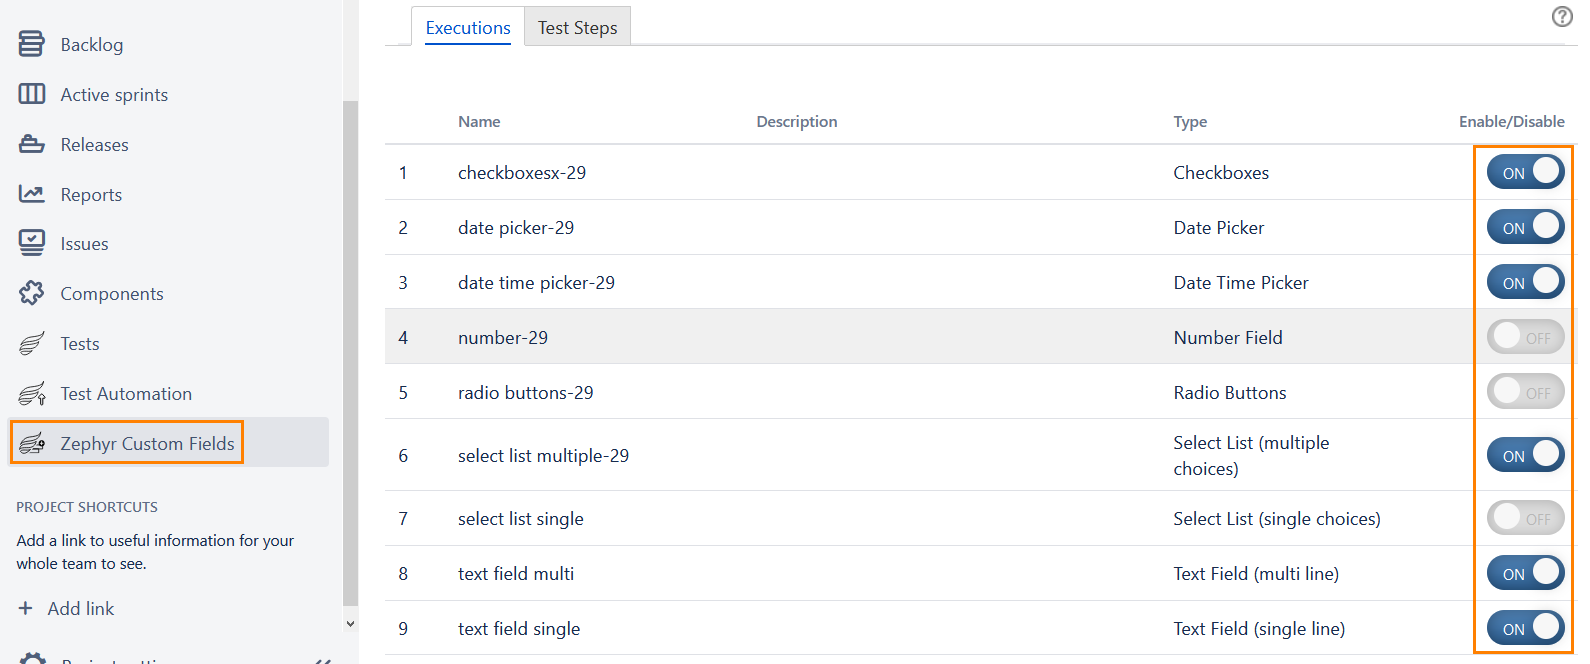Click the down chevron below the sidebar scrollbar
Viewport: 1590px width, 664px height.
click(x=351, y=623)
